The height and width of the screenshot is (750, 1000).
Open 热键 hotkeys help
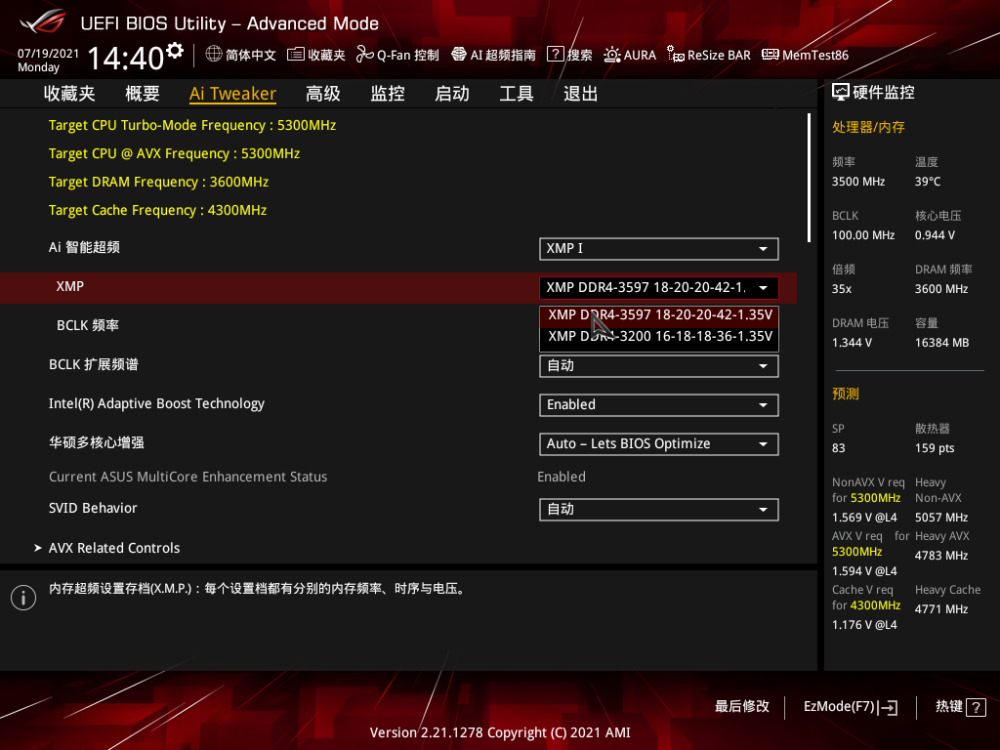(x=960, y=707)
